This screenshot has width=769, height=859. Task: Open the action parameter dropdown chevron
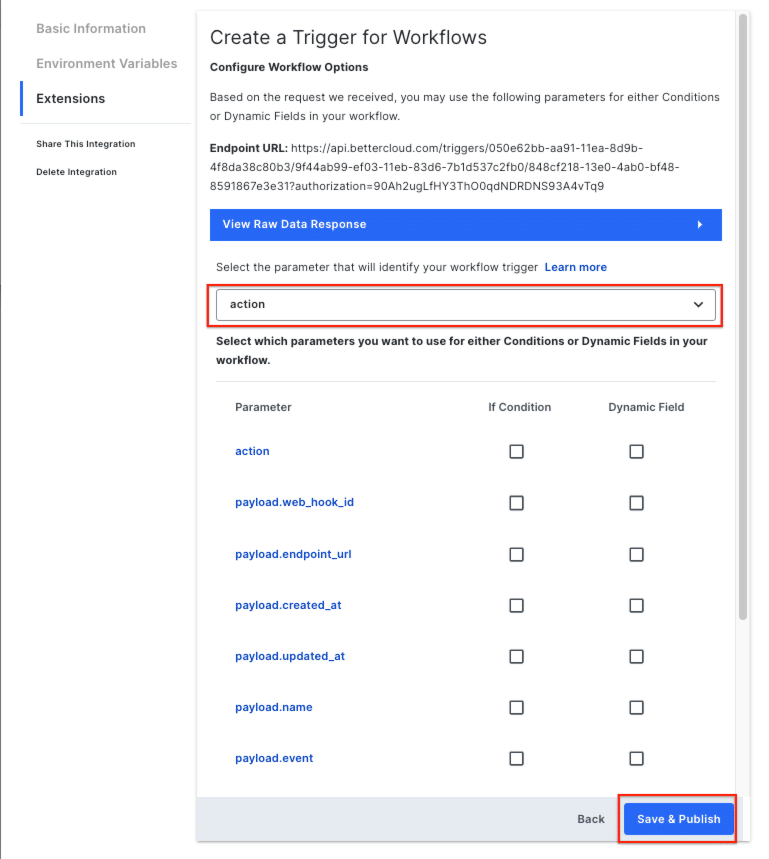[698, 305]
